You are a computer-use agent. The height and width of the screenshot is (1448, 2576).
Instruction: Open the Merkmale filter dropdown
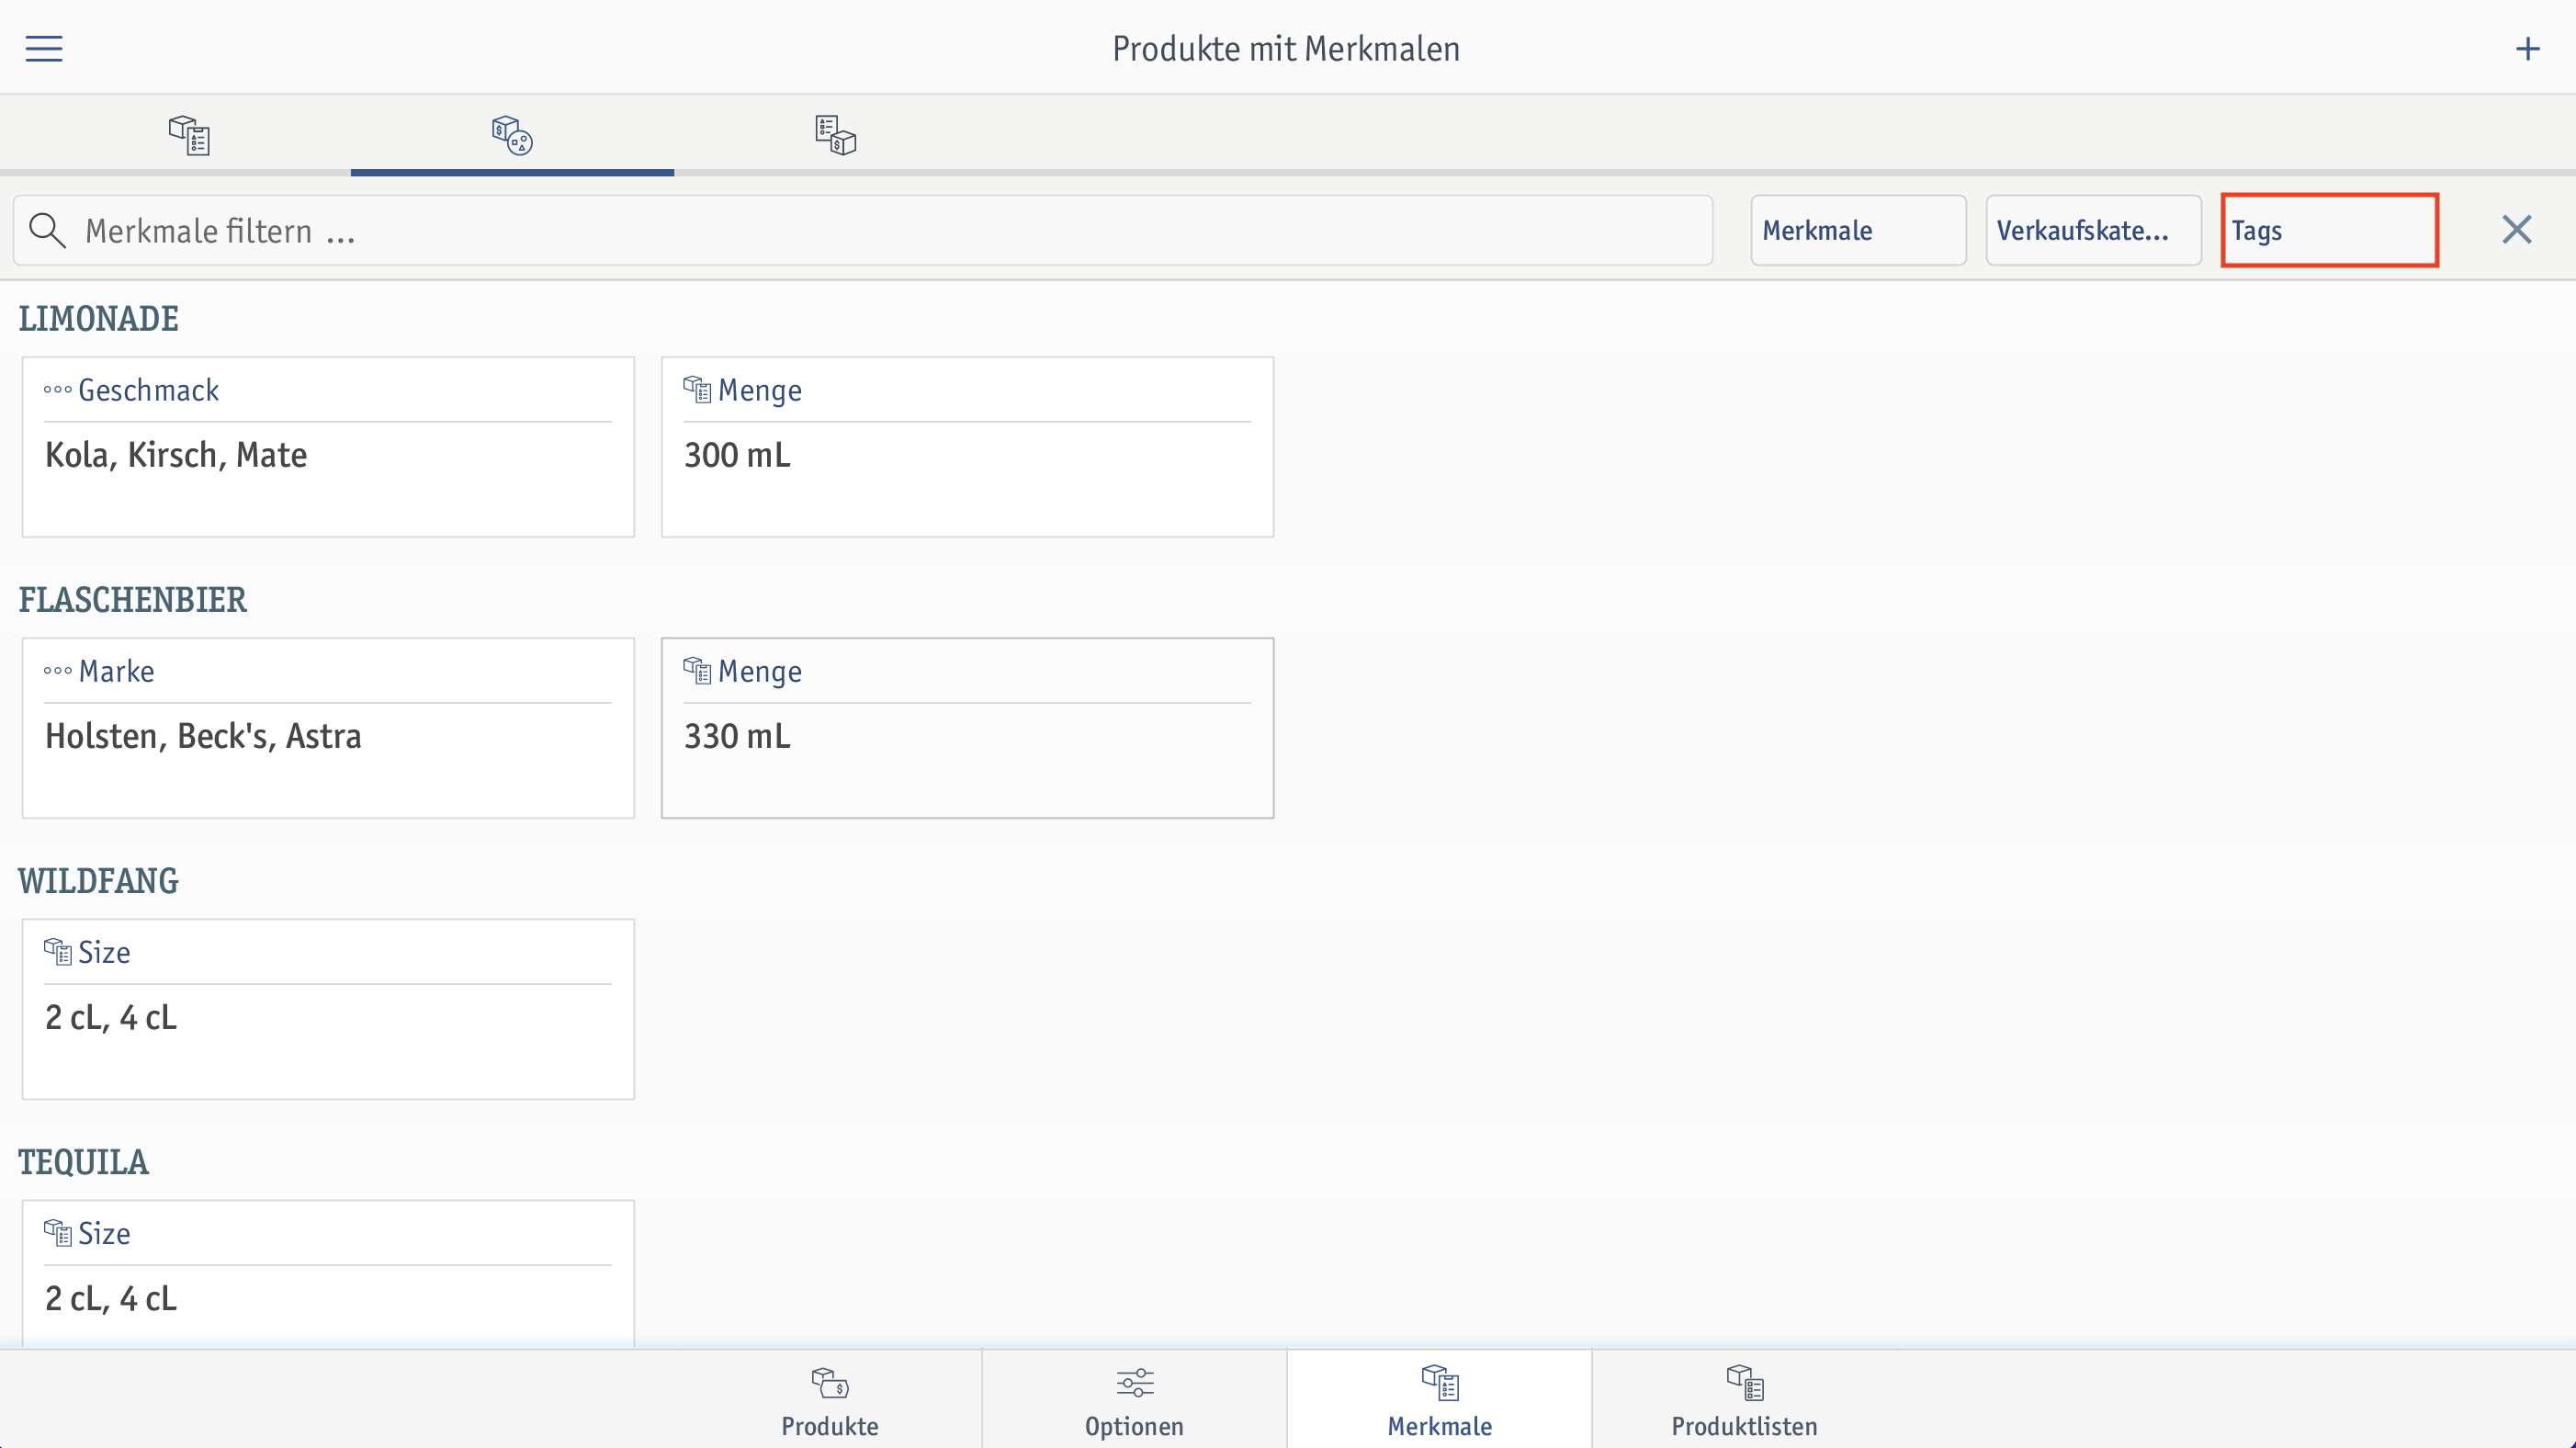[1858, 230]
